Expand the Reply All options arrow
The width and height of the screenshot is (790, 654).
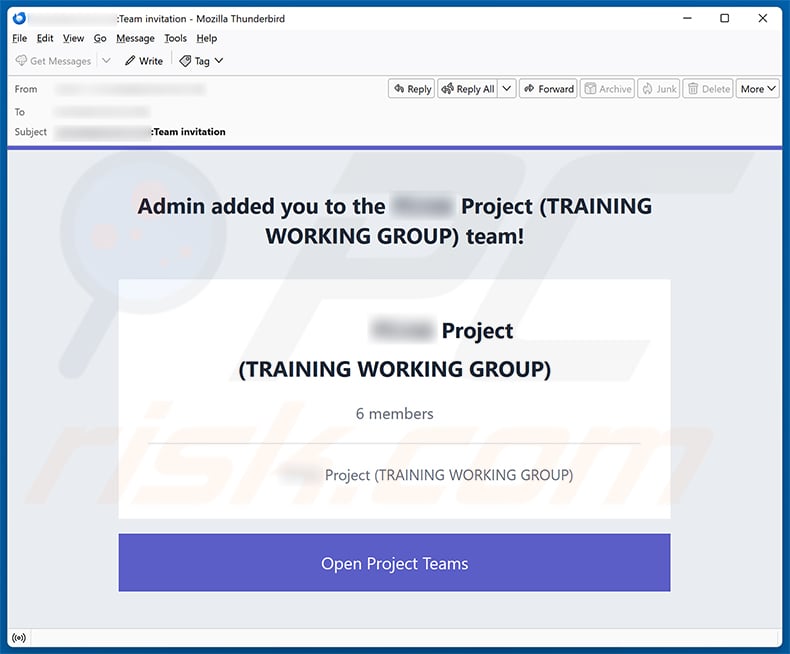click(507, 89)
